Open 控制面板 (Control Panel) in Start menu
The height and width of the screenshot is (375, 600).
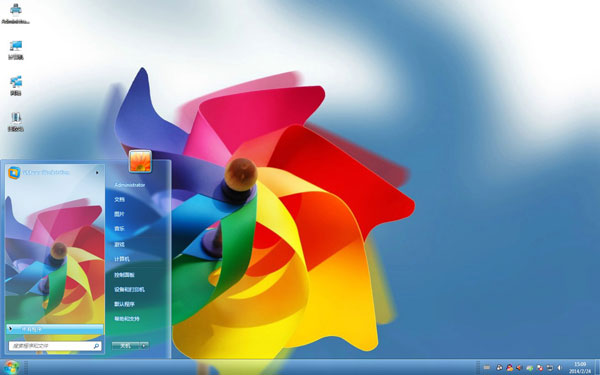tap(124, 274)
